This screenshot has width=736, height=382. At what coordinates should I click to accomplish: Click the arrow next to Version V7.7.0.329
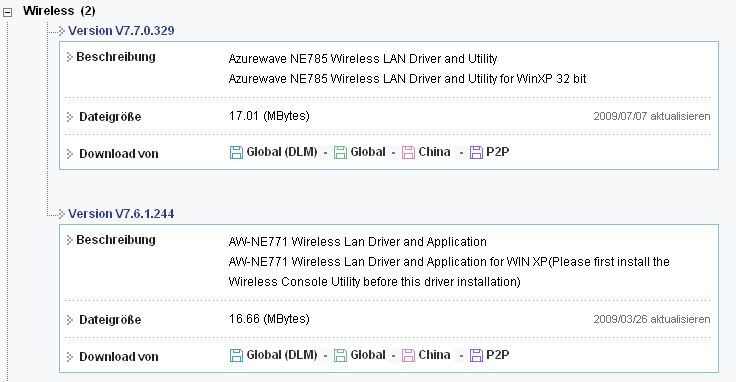pyautogui.click(x=61, y=31)
